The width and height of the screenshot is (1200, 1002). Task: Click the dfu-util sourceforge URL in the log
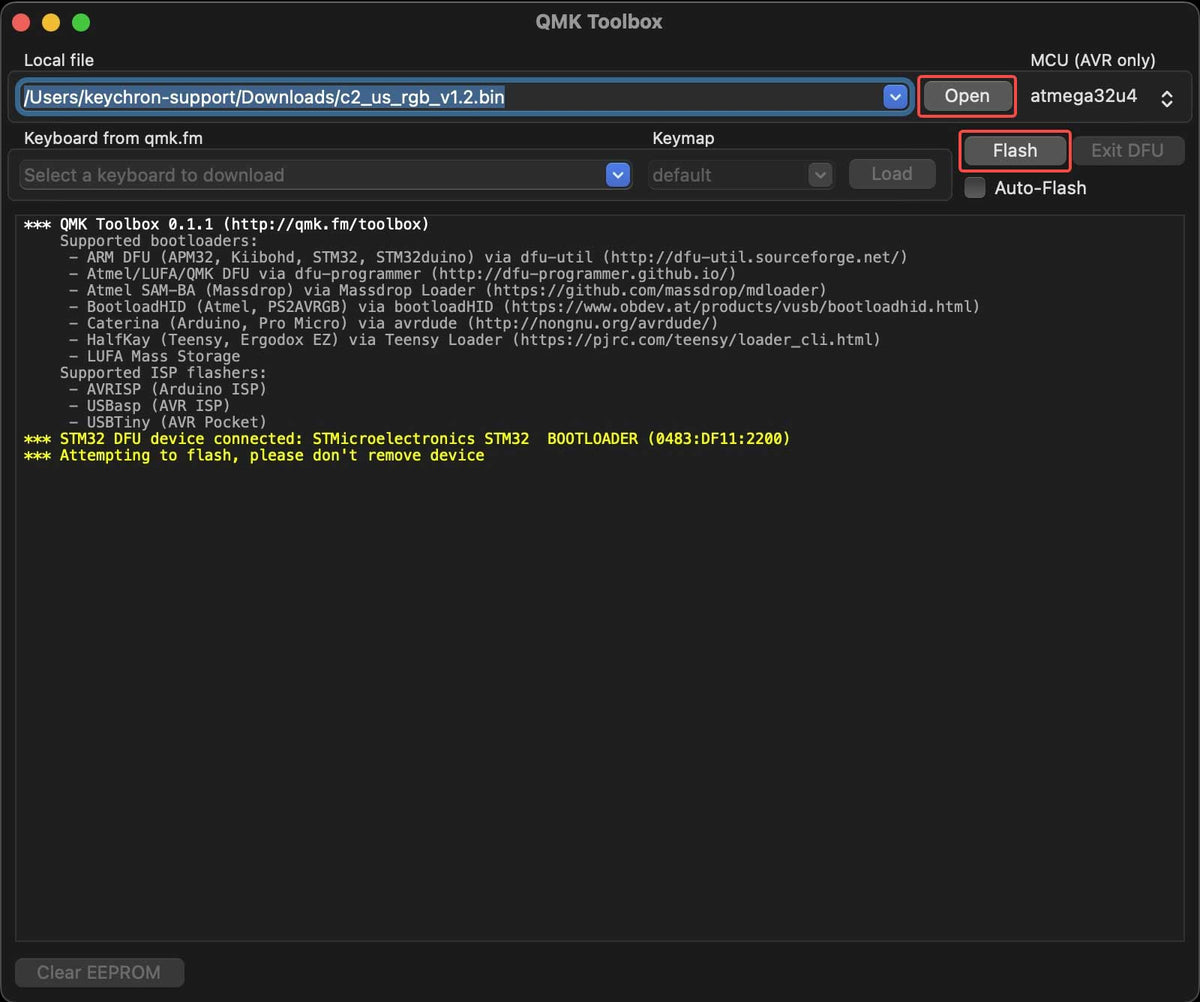(758, 257)
